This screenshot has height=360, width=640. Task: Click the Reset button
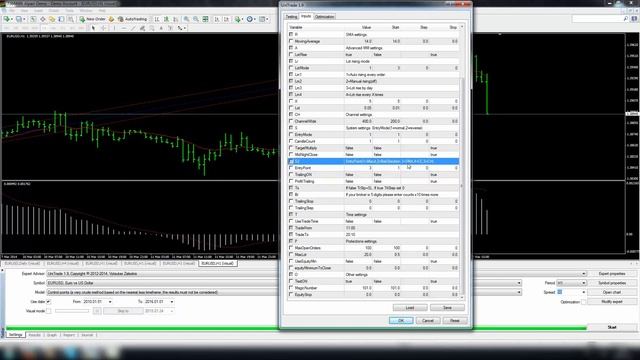(x=455, y=320)
